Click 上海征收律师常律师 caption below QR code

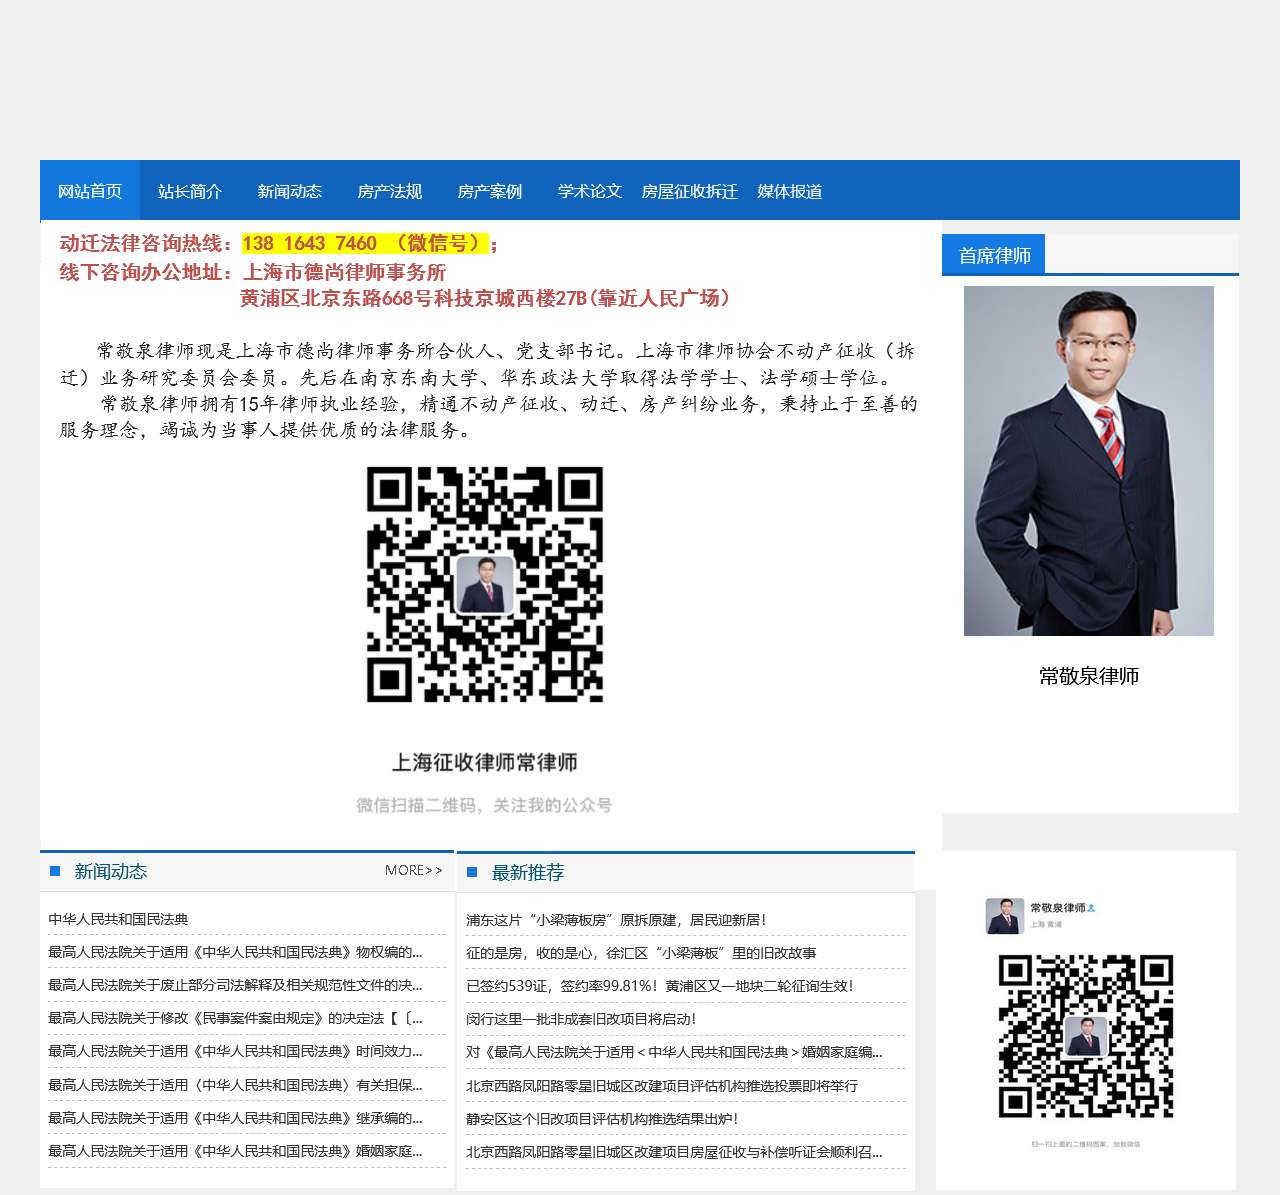tap(485, 762)
